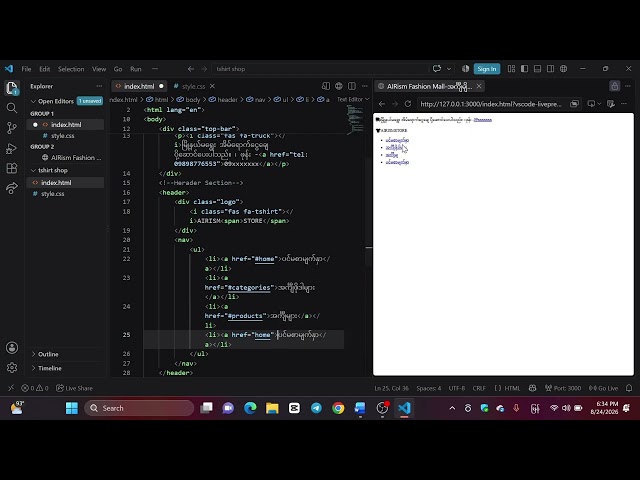Switch to the index.html editor tab
This screenshot has height=480, width=640.
[139, 86]
